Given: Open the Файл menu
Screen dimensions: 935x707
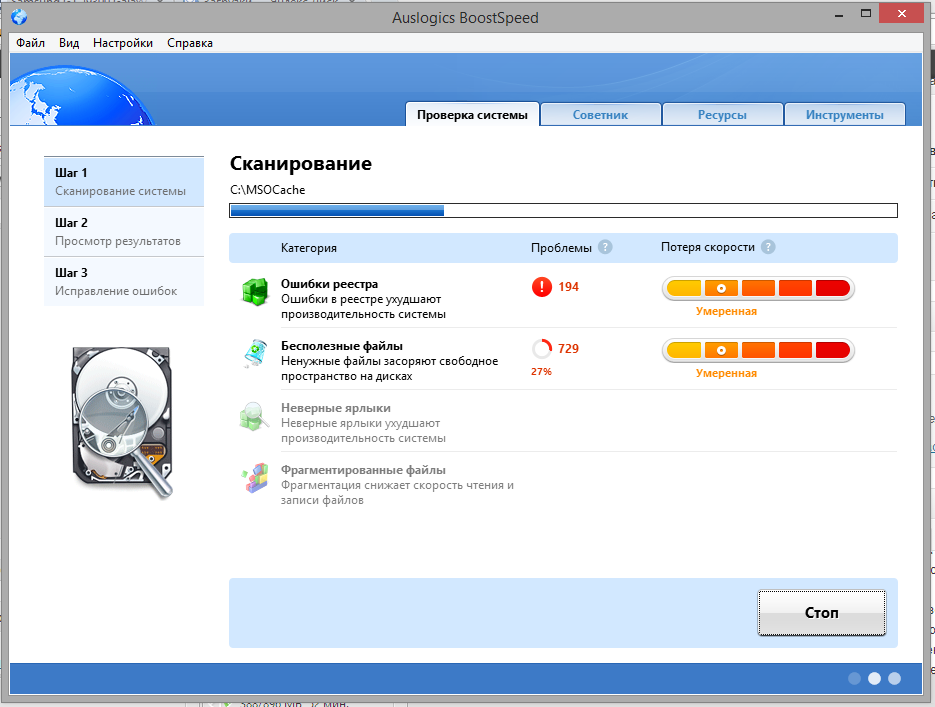Looking at the screenshot, I should pyautogui.click(x=30, y=43).
